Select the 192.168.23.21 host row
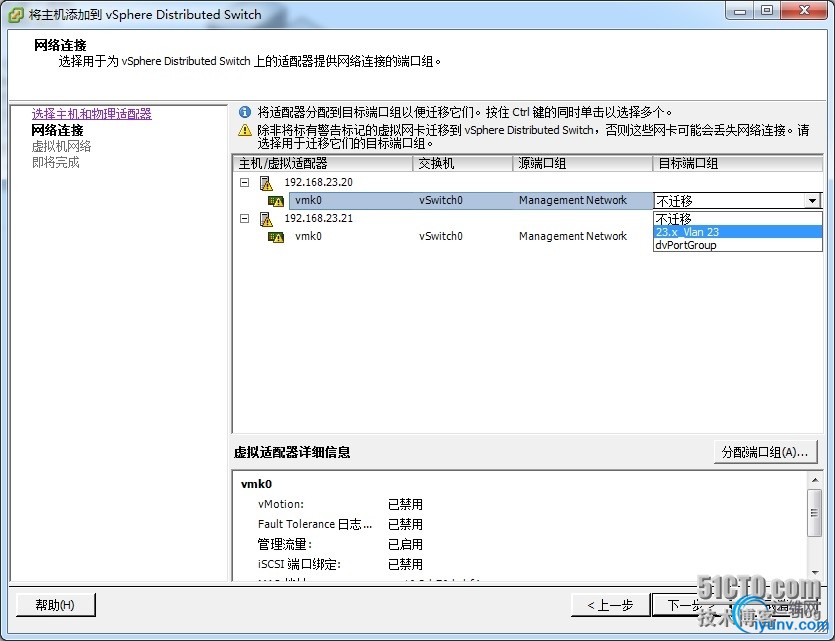The image size is (835, 641). [318, 218]
